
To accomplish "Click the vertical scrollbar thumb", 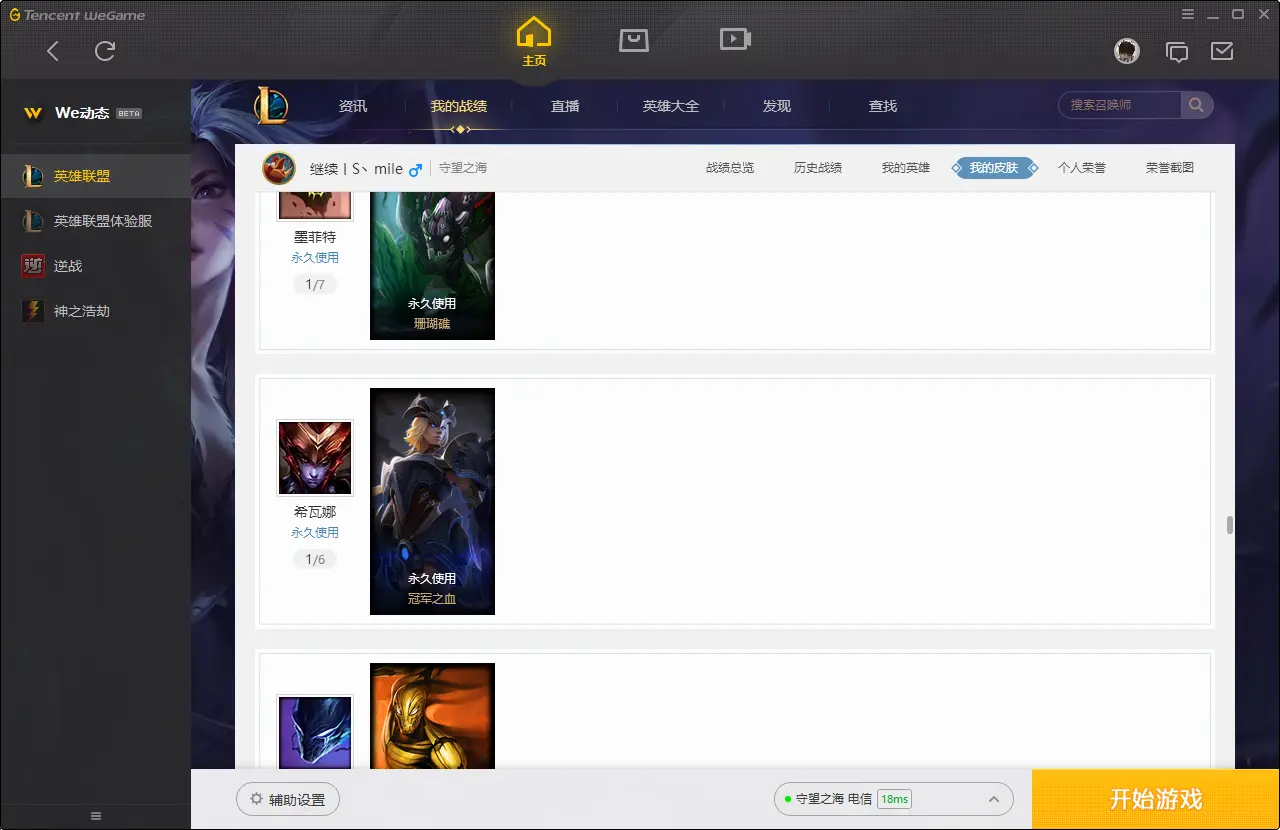I will pyautogui.click(x=1230, y=525).
